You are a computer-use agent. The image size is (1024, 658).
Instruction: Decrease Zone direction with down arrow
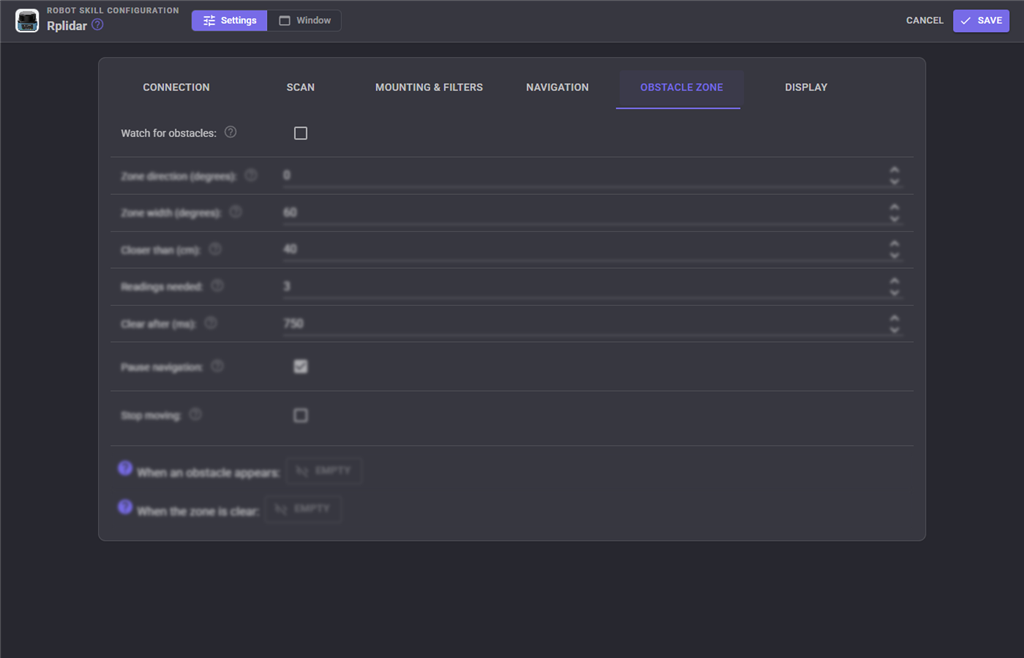894,181
